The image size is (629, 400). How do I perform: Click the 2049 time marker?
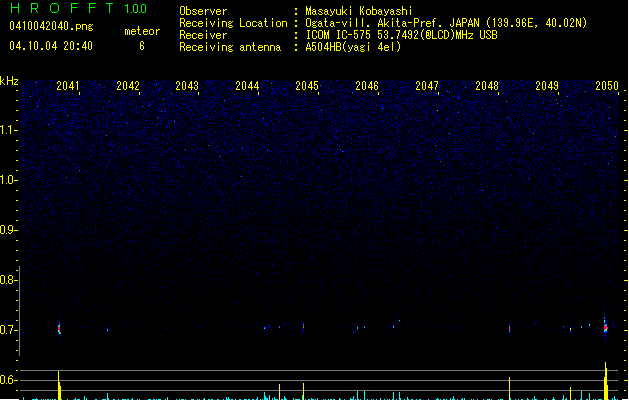[547, 86]
